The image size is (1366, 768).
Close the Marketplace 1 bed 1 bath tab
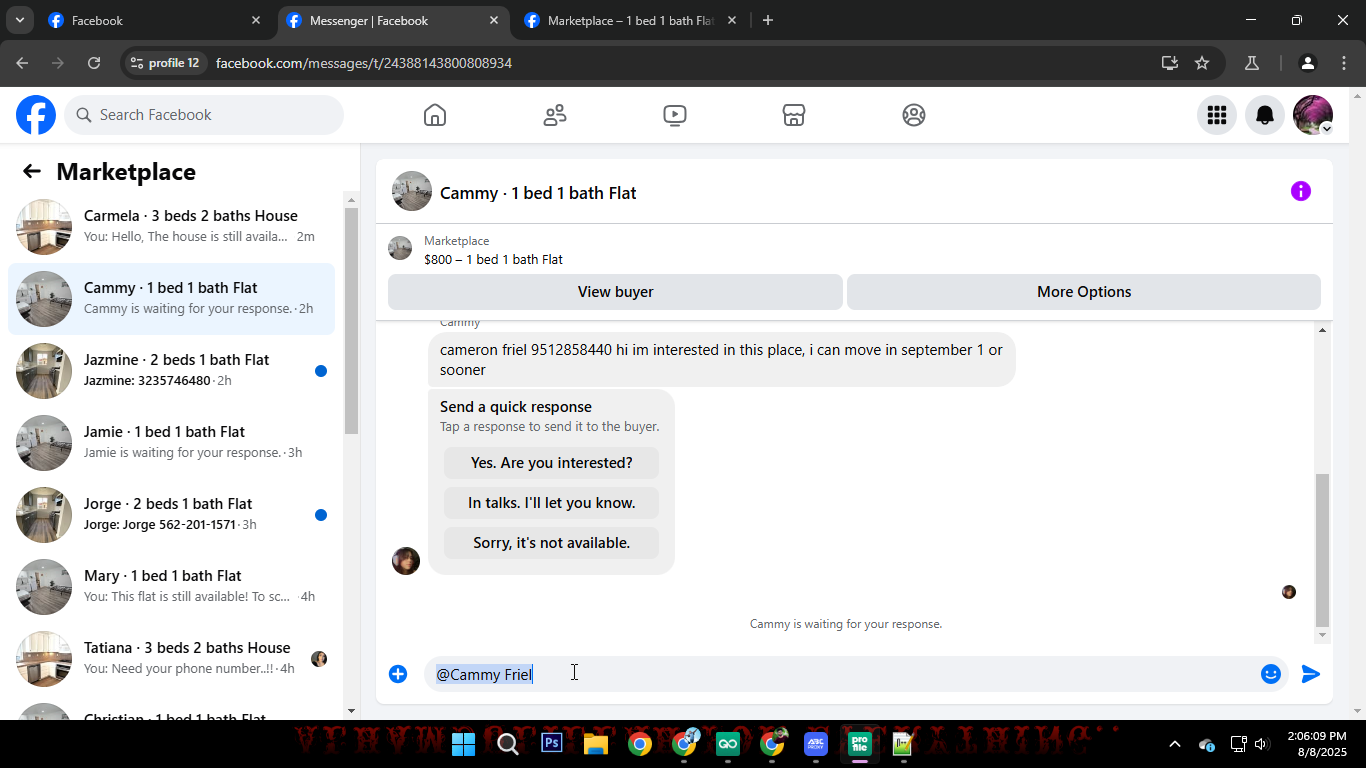click(x=732, y=20)
